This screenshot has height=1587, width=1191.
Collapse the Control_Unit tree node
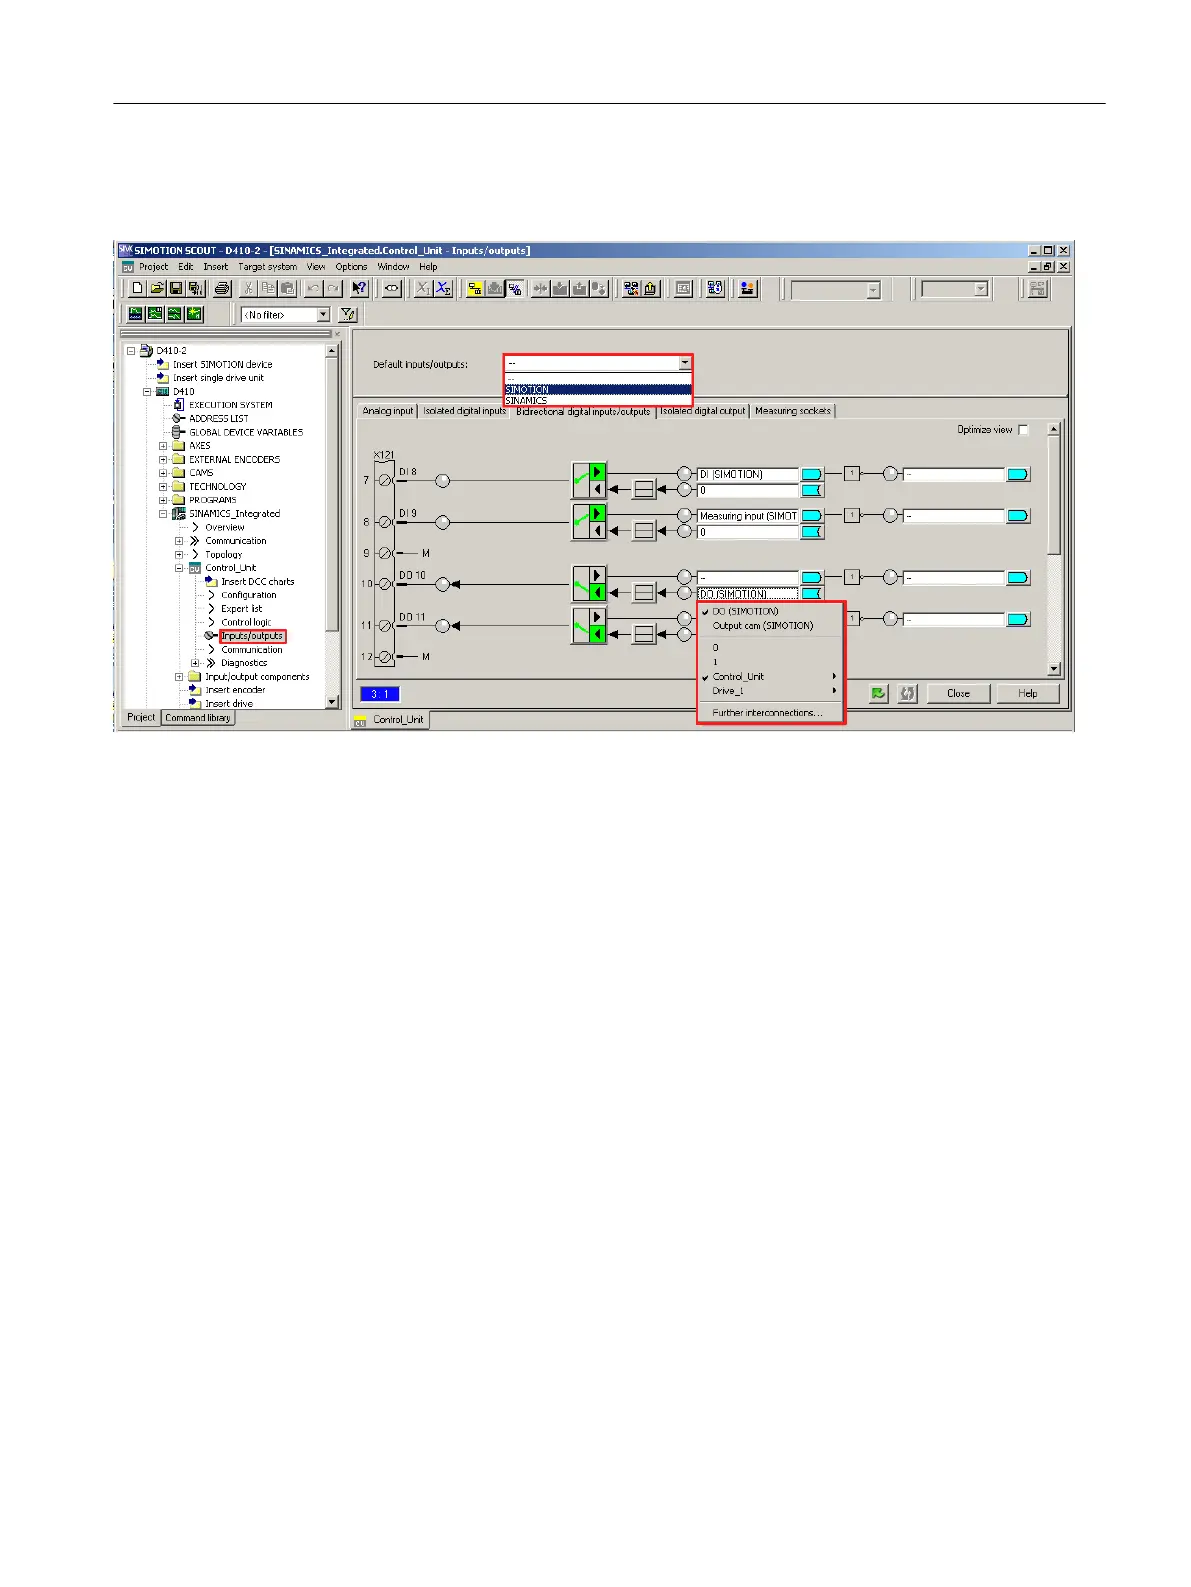pyautogui.click(x=179, y=568)
